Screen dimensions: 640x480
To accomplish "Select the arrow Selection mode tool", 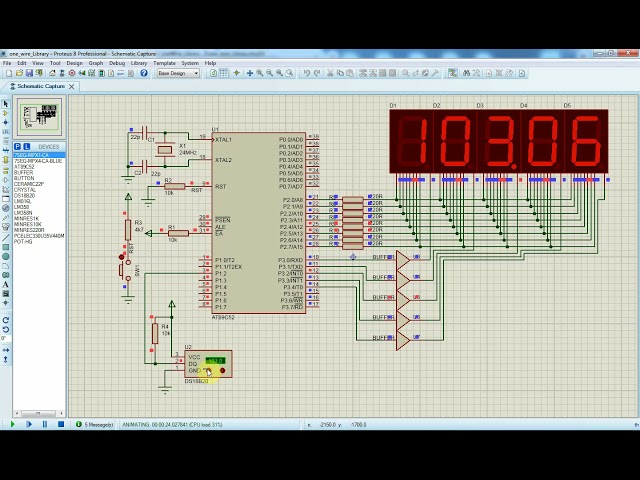I will point(6,104).
